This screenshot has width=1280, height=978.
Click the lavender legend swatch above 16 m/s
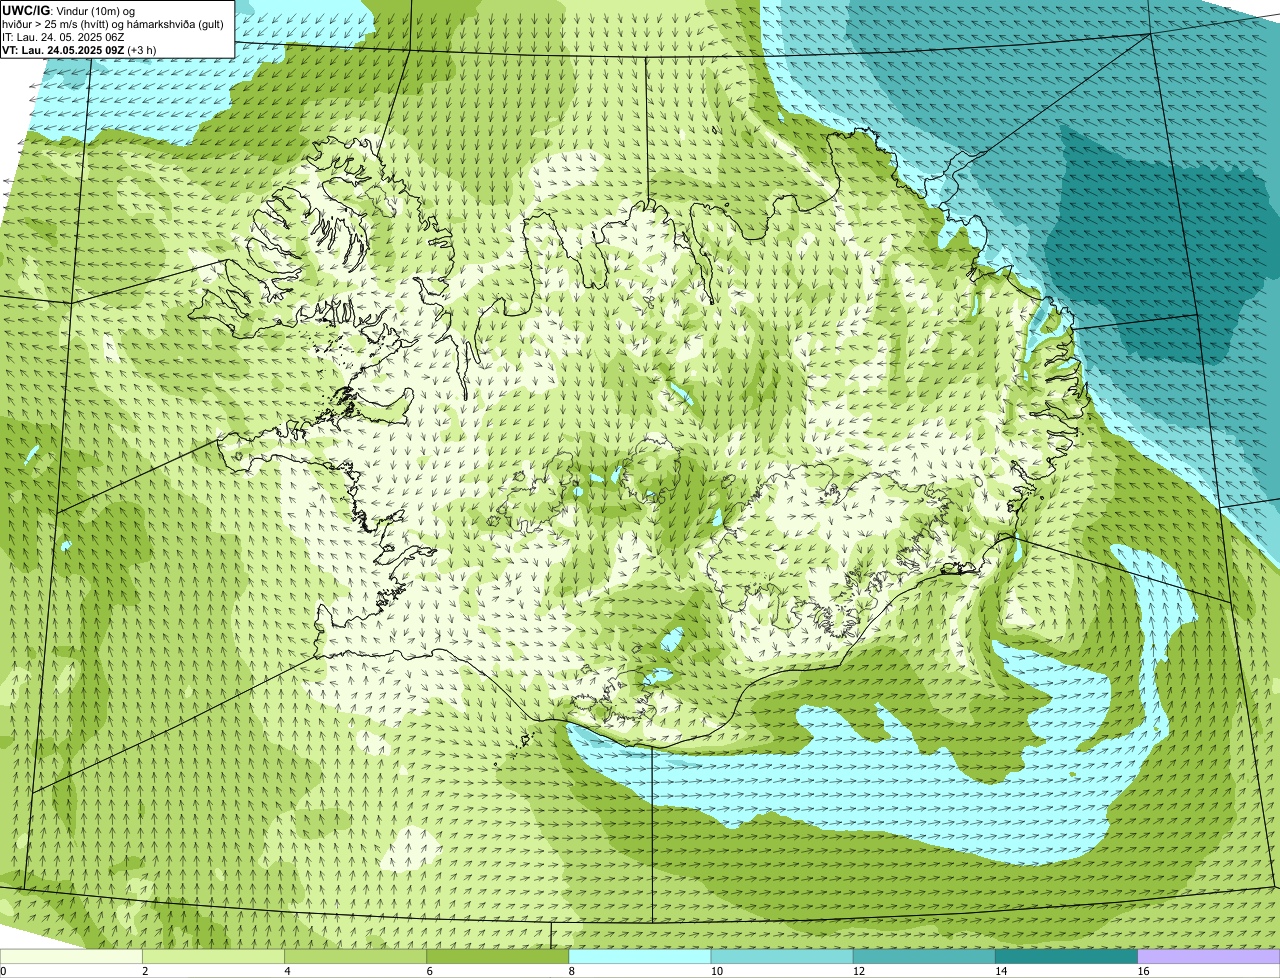point(1209,957)
